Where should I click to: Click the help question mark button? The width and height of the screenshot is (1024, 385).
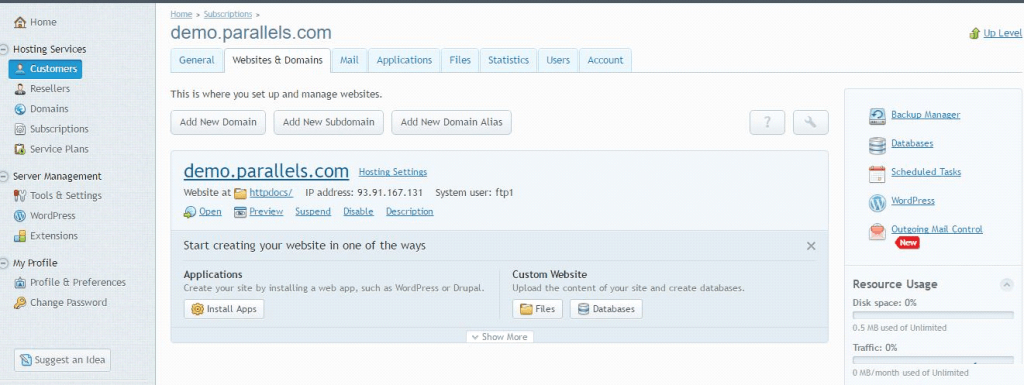coord(767,123)
